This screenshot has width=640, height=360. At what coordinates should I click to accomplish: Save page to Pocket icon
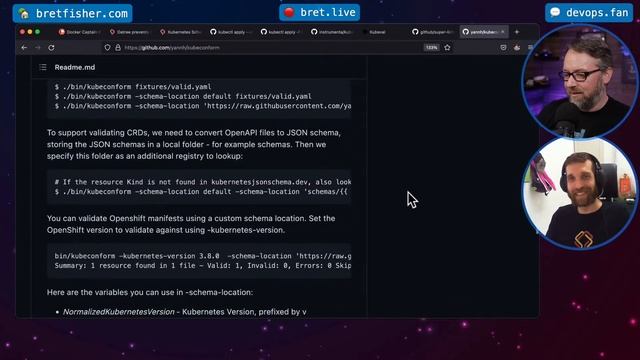point(503,48)
